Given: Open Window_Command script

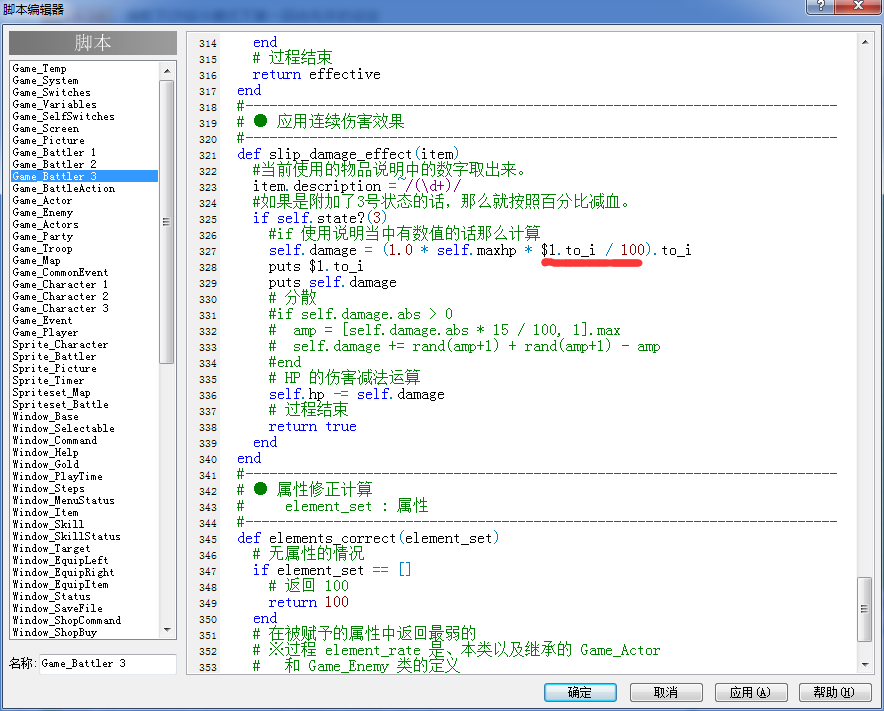Looking at the screenshot, I should click(55, 440).
